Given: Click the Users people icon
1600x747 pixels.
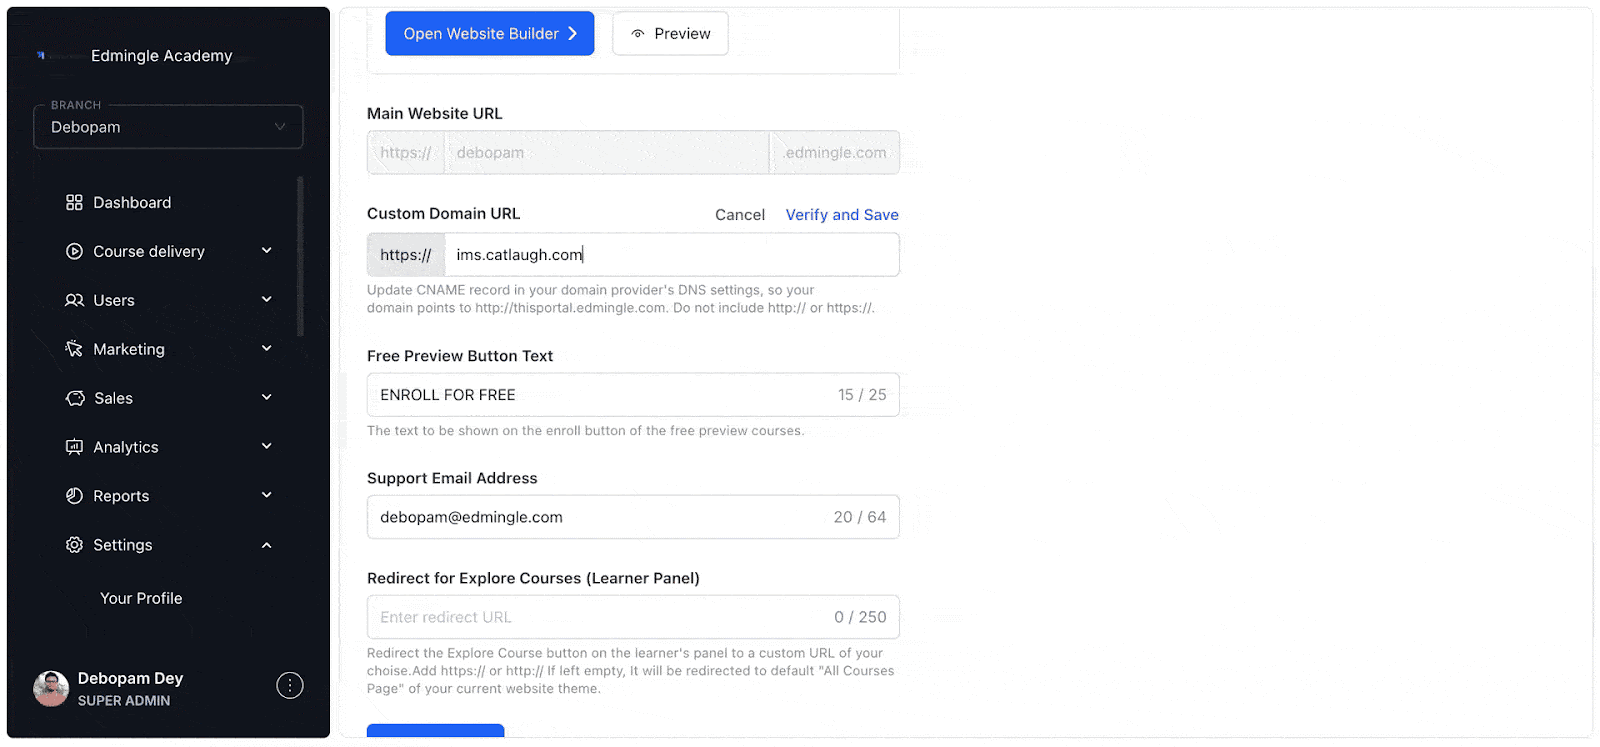Looking at the screenshot, I should coord(74,300).
